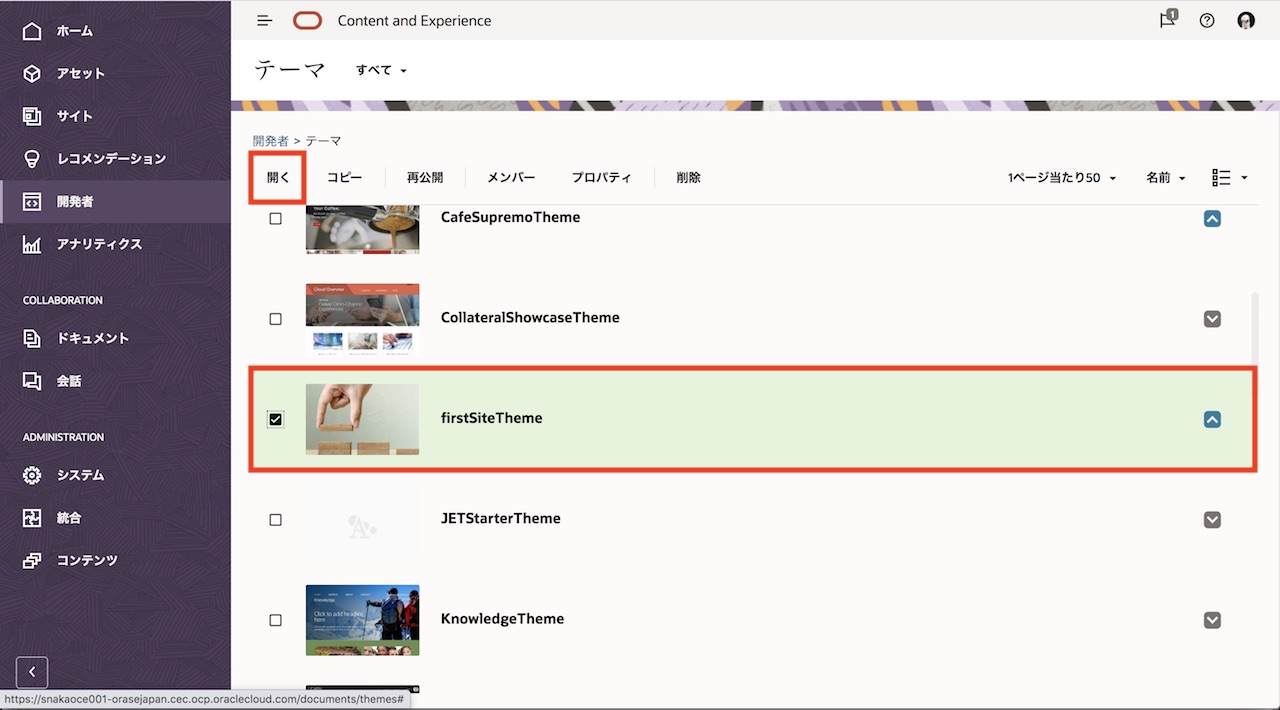Open アナリティクス from the sidebar
The width and height of the screenshot is (1280, 710).
(x=98, y=244)
